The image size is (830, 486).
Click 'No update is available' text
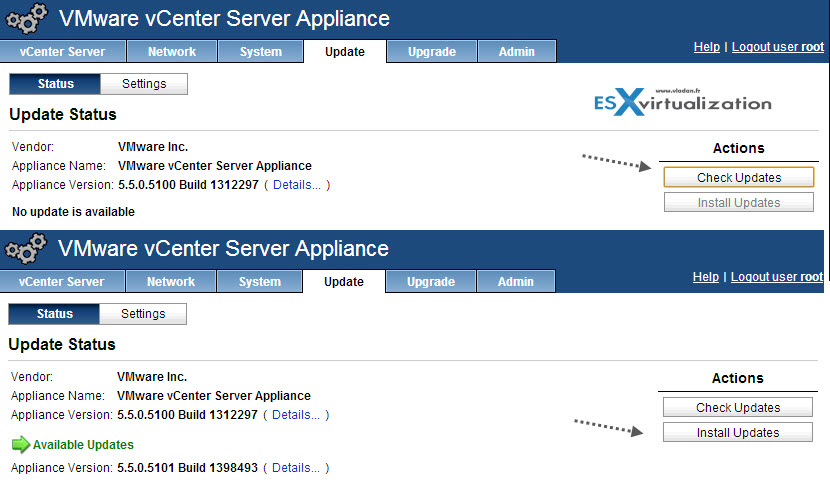point(74,212)
